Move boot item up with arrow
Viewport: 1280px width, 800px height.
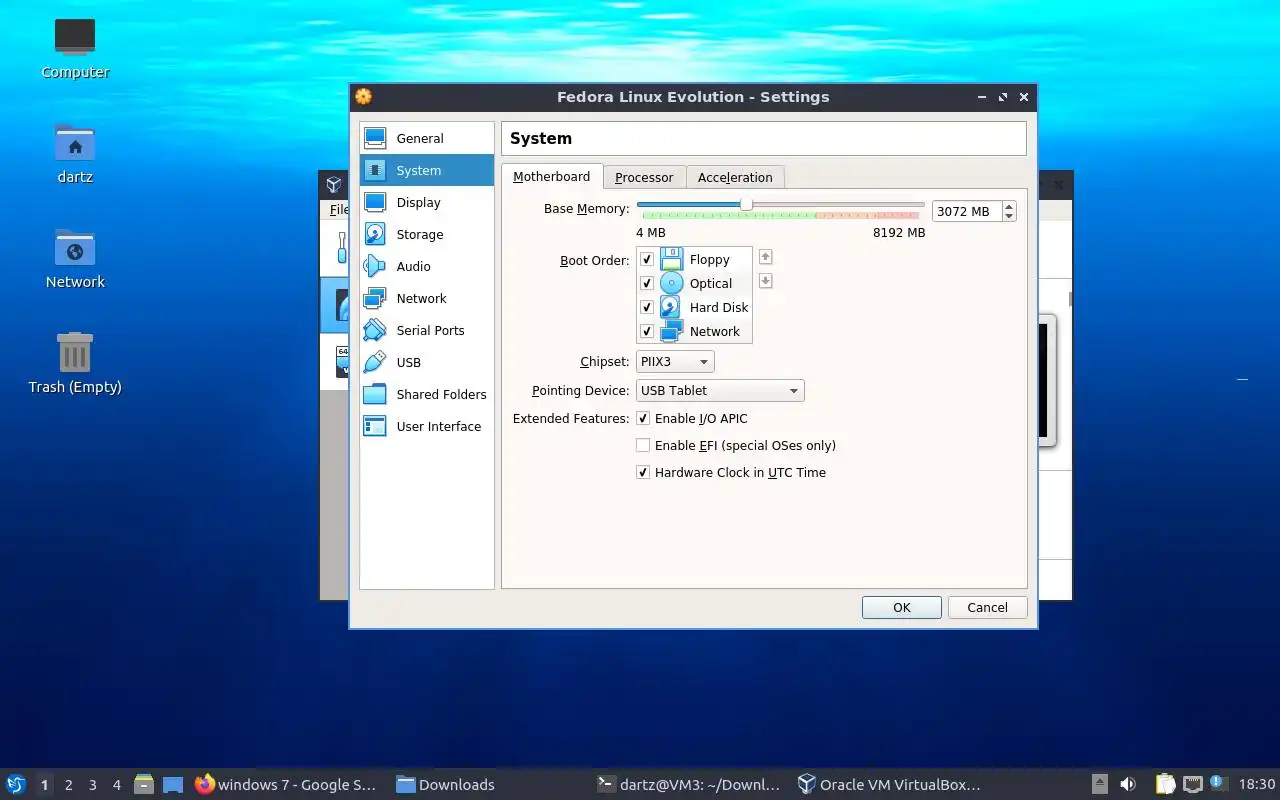[x=765, y=257]
